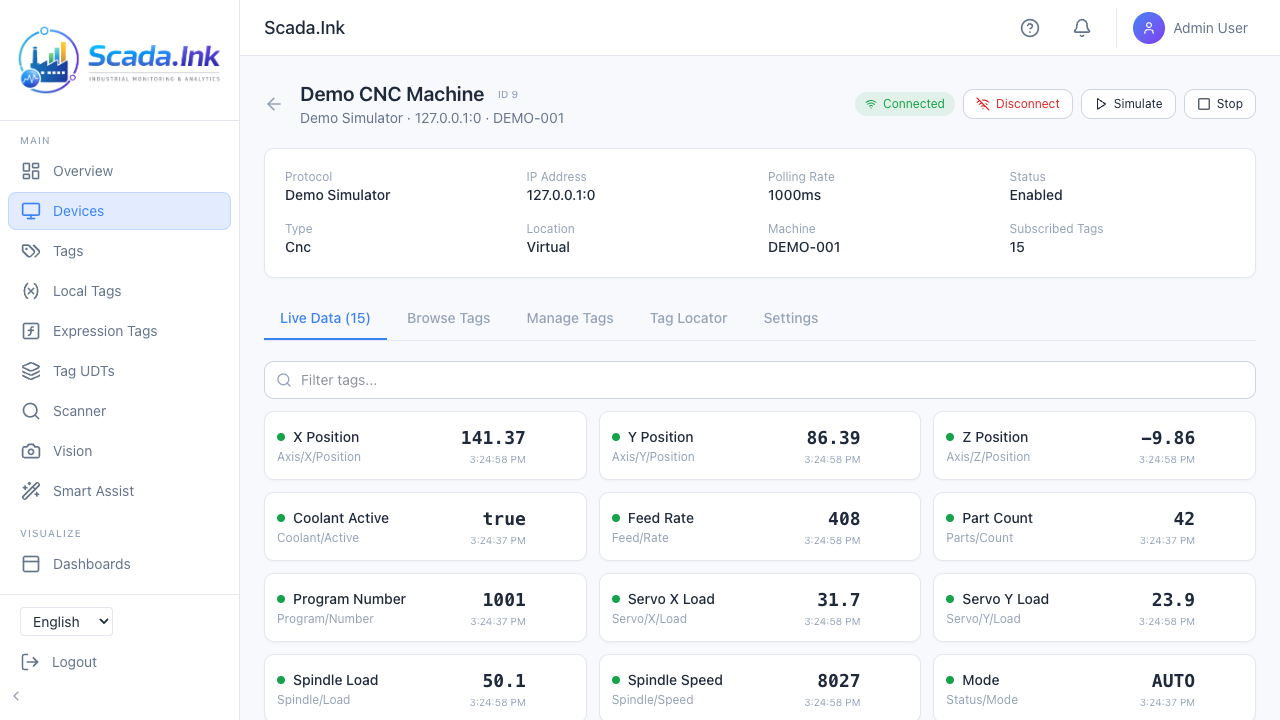
Task: Click the Logout door icon
Action: point(31,662)
